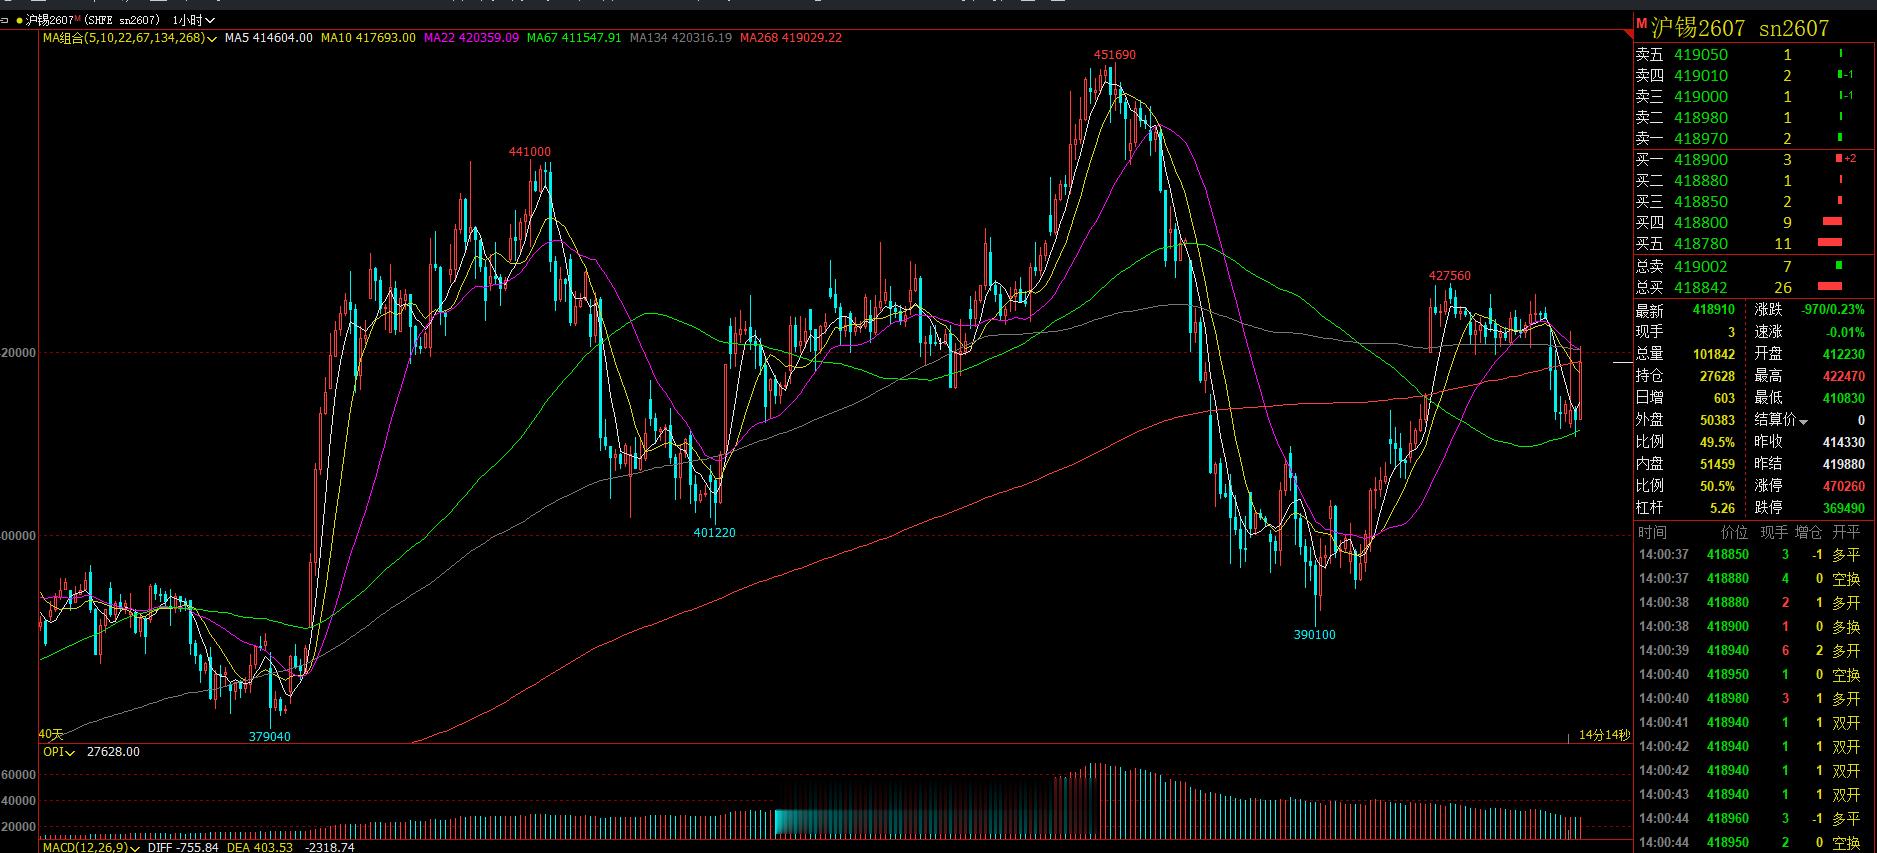Click the MA268 419029.22 value label
Viewport: 1877px width, 853px height.
tap(791, 38)
